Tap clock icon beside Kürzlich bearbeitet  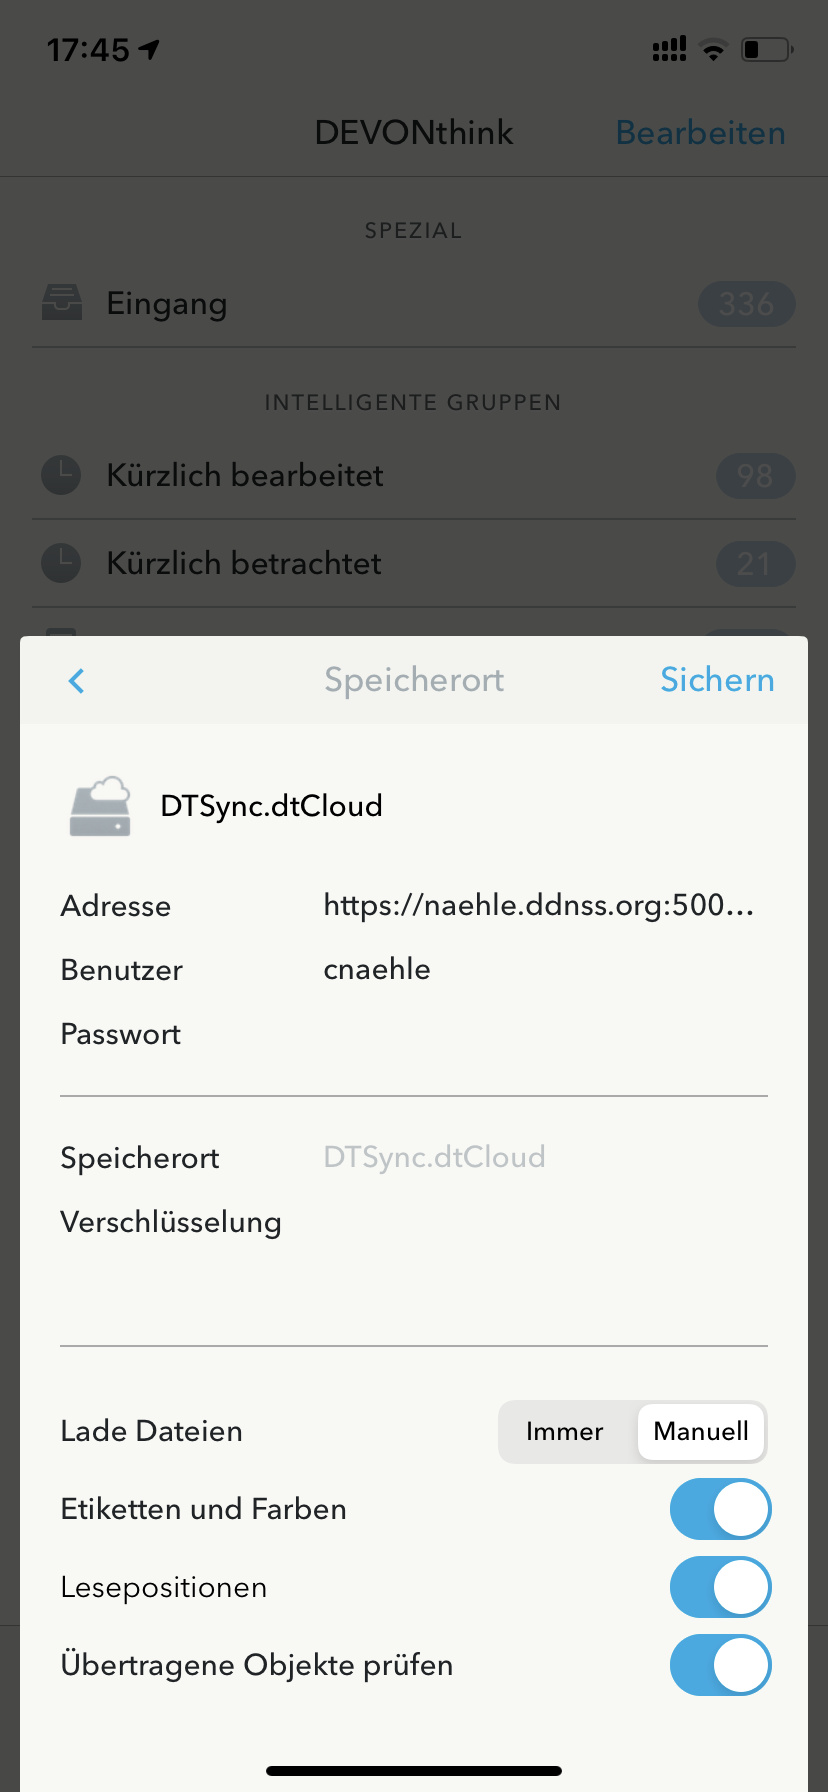point(61,475)
